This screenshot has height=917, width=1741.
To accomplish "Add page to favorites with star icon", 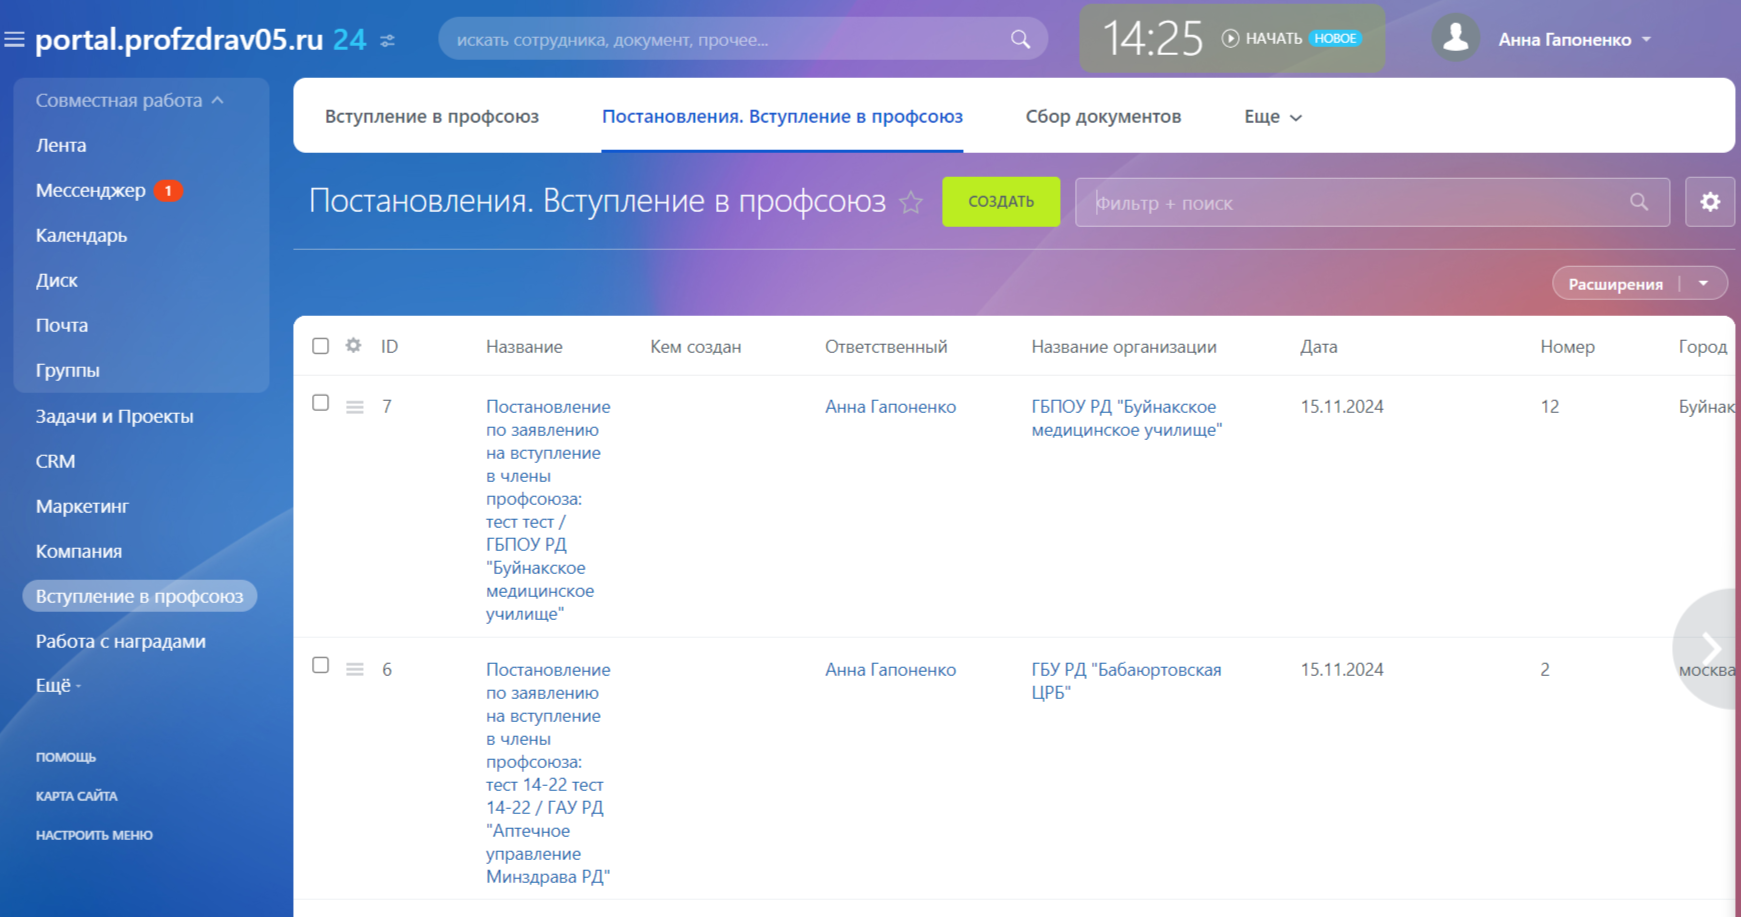I will click(911, 203).
